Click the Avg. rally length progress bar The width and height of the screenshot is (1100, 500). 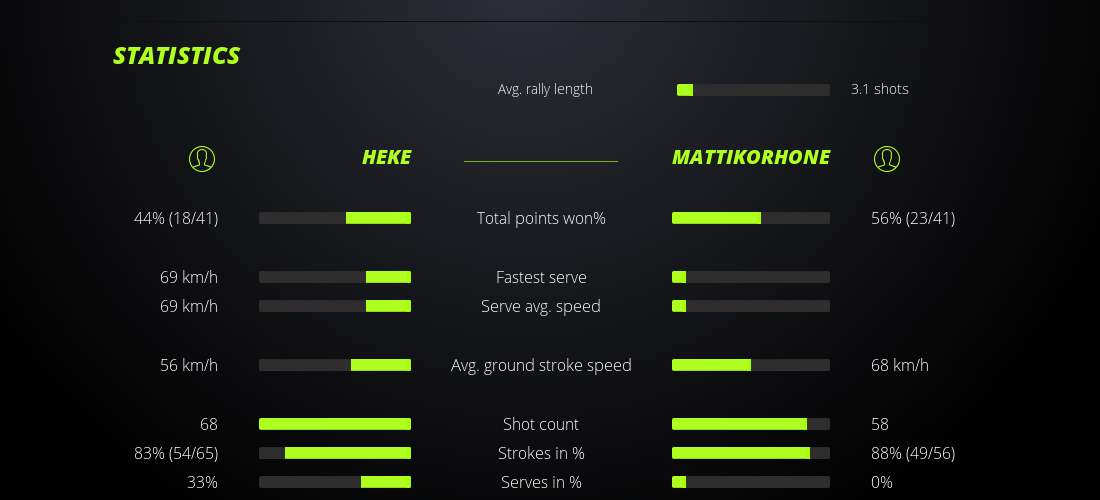753,90
